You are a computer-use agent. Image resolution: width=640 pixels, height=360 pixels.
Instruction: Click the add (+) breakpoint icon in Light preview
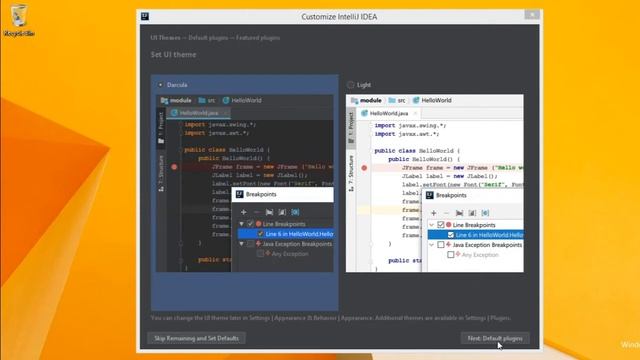pos(434,213)
